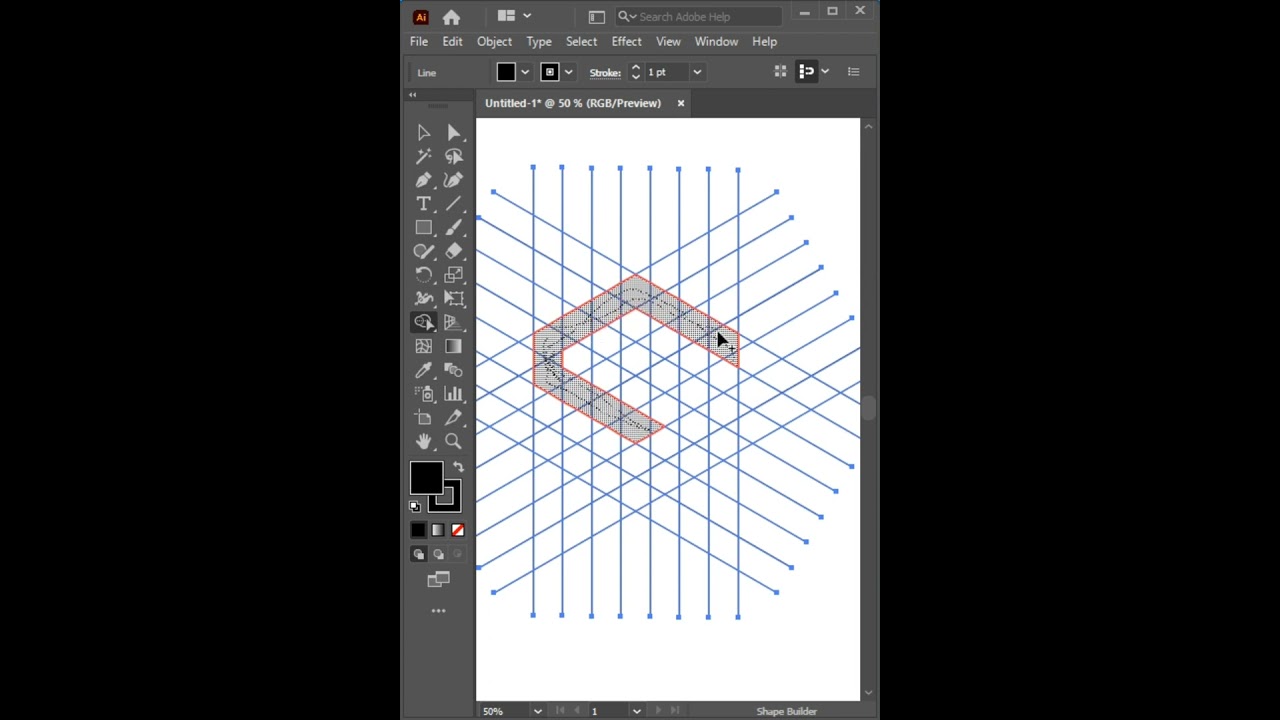
Task: Select the Hand tool
Action: [424, 441]
